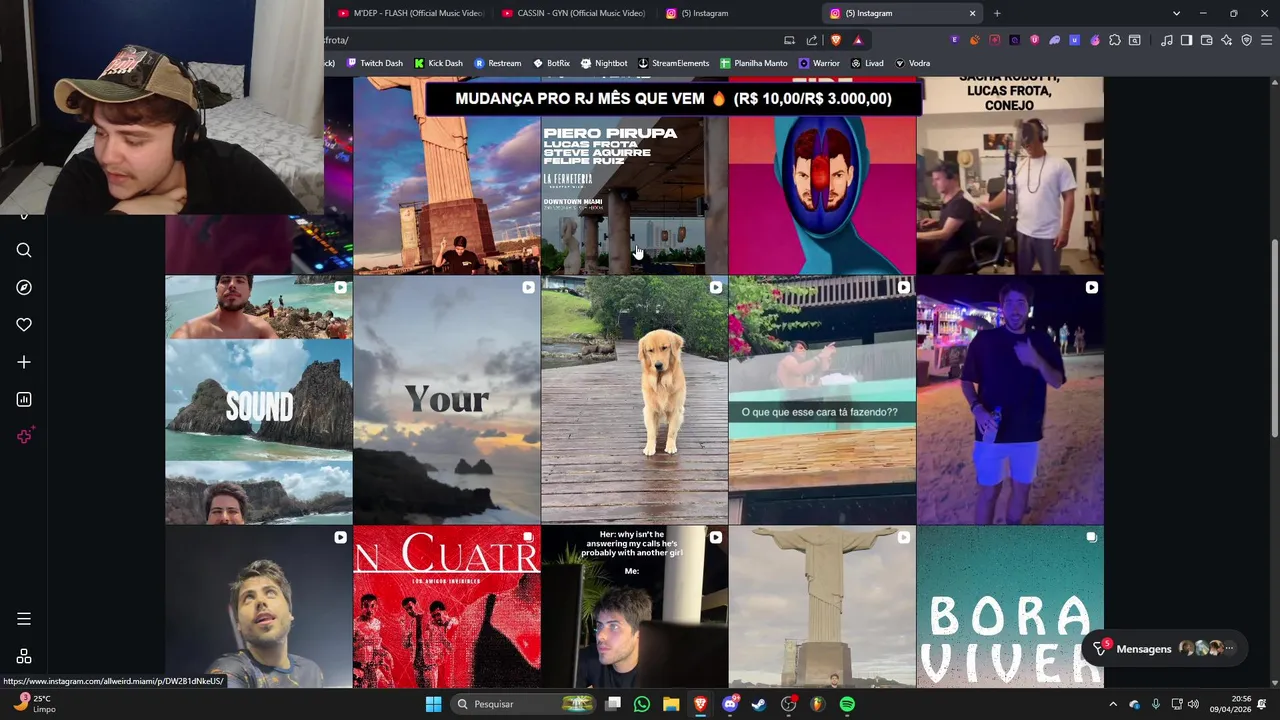
Task: Click the taskbar volume speaker icon
Action: [x=1194, y=704]
